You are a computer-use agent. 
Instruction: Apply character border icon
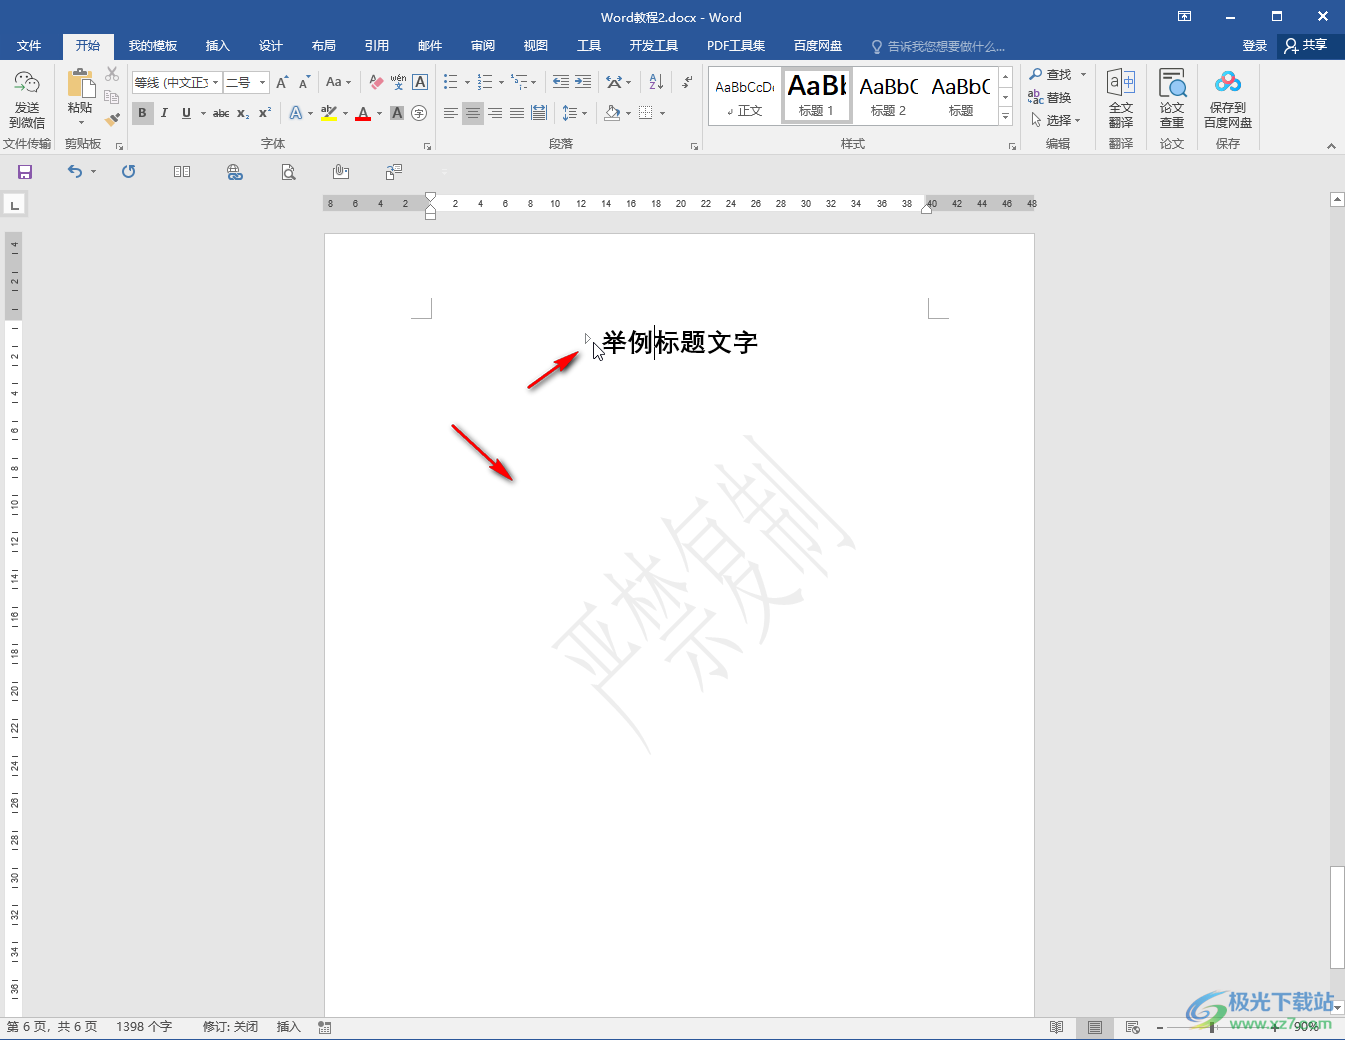(420, 82)
